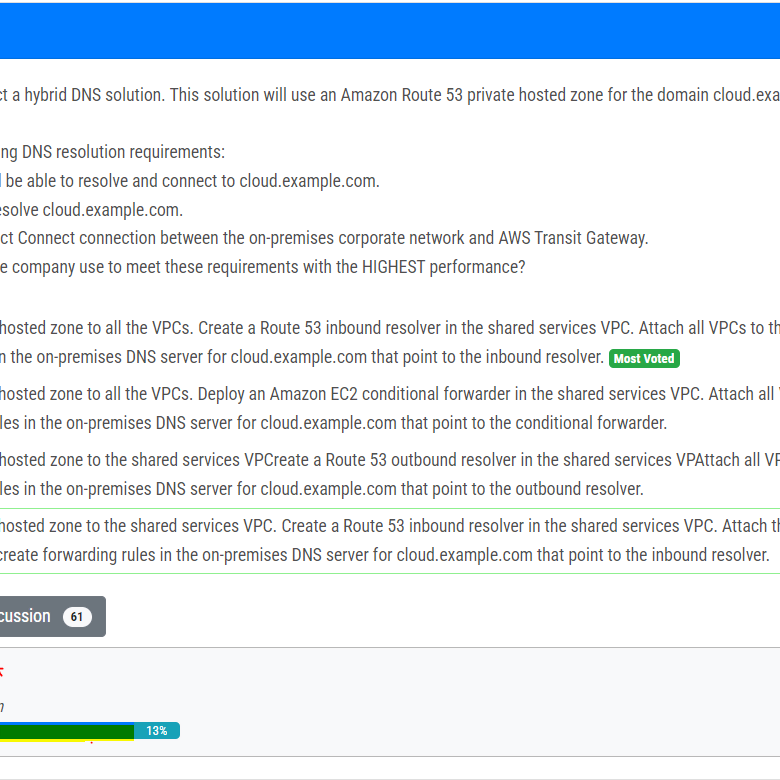This screenshot has width=780, height=780.
Task: Click the 13% vote bar segment
Action: coord(157,731)
